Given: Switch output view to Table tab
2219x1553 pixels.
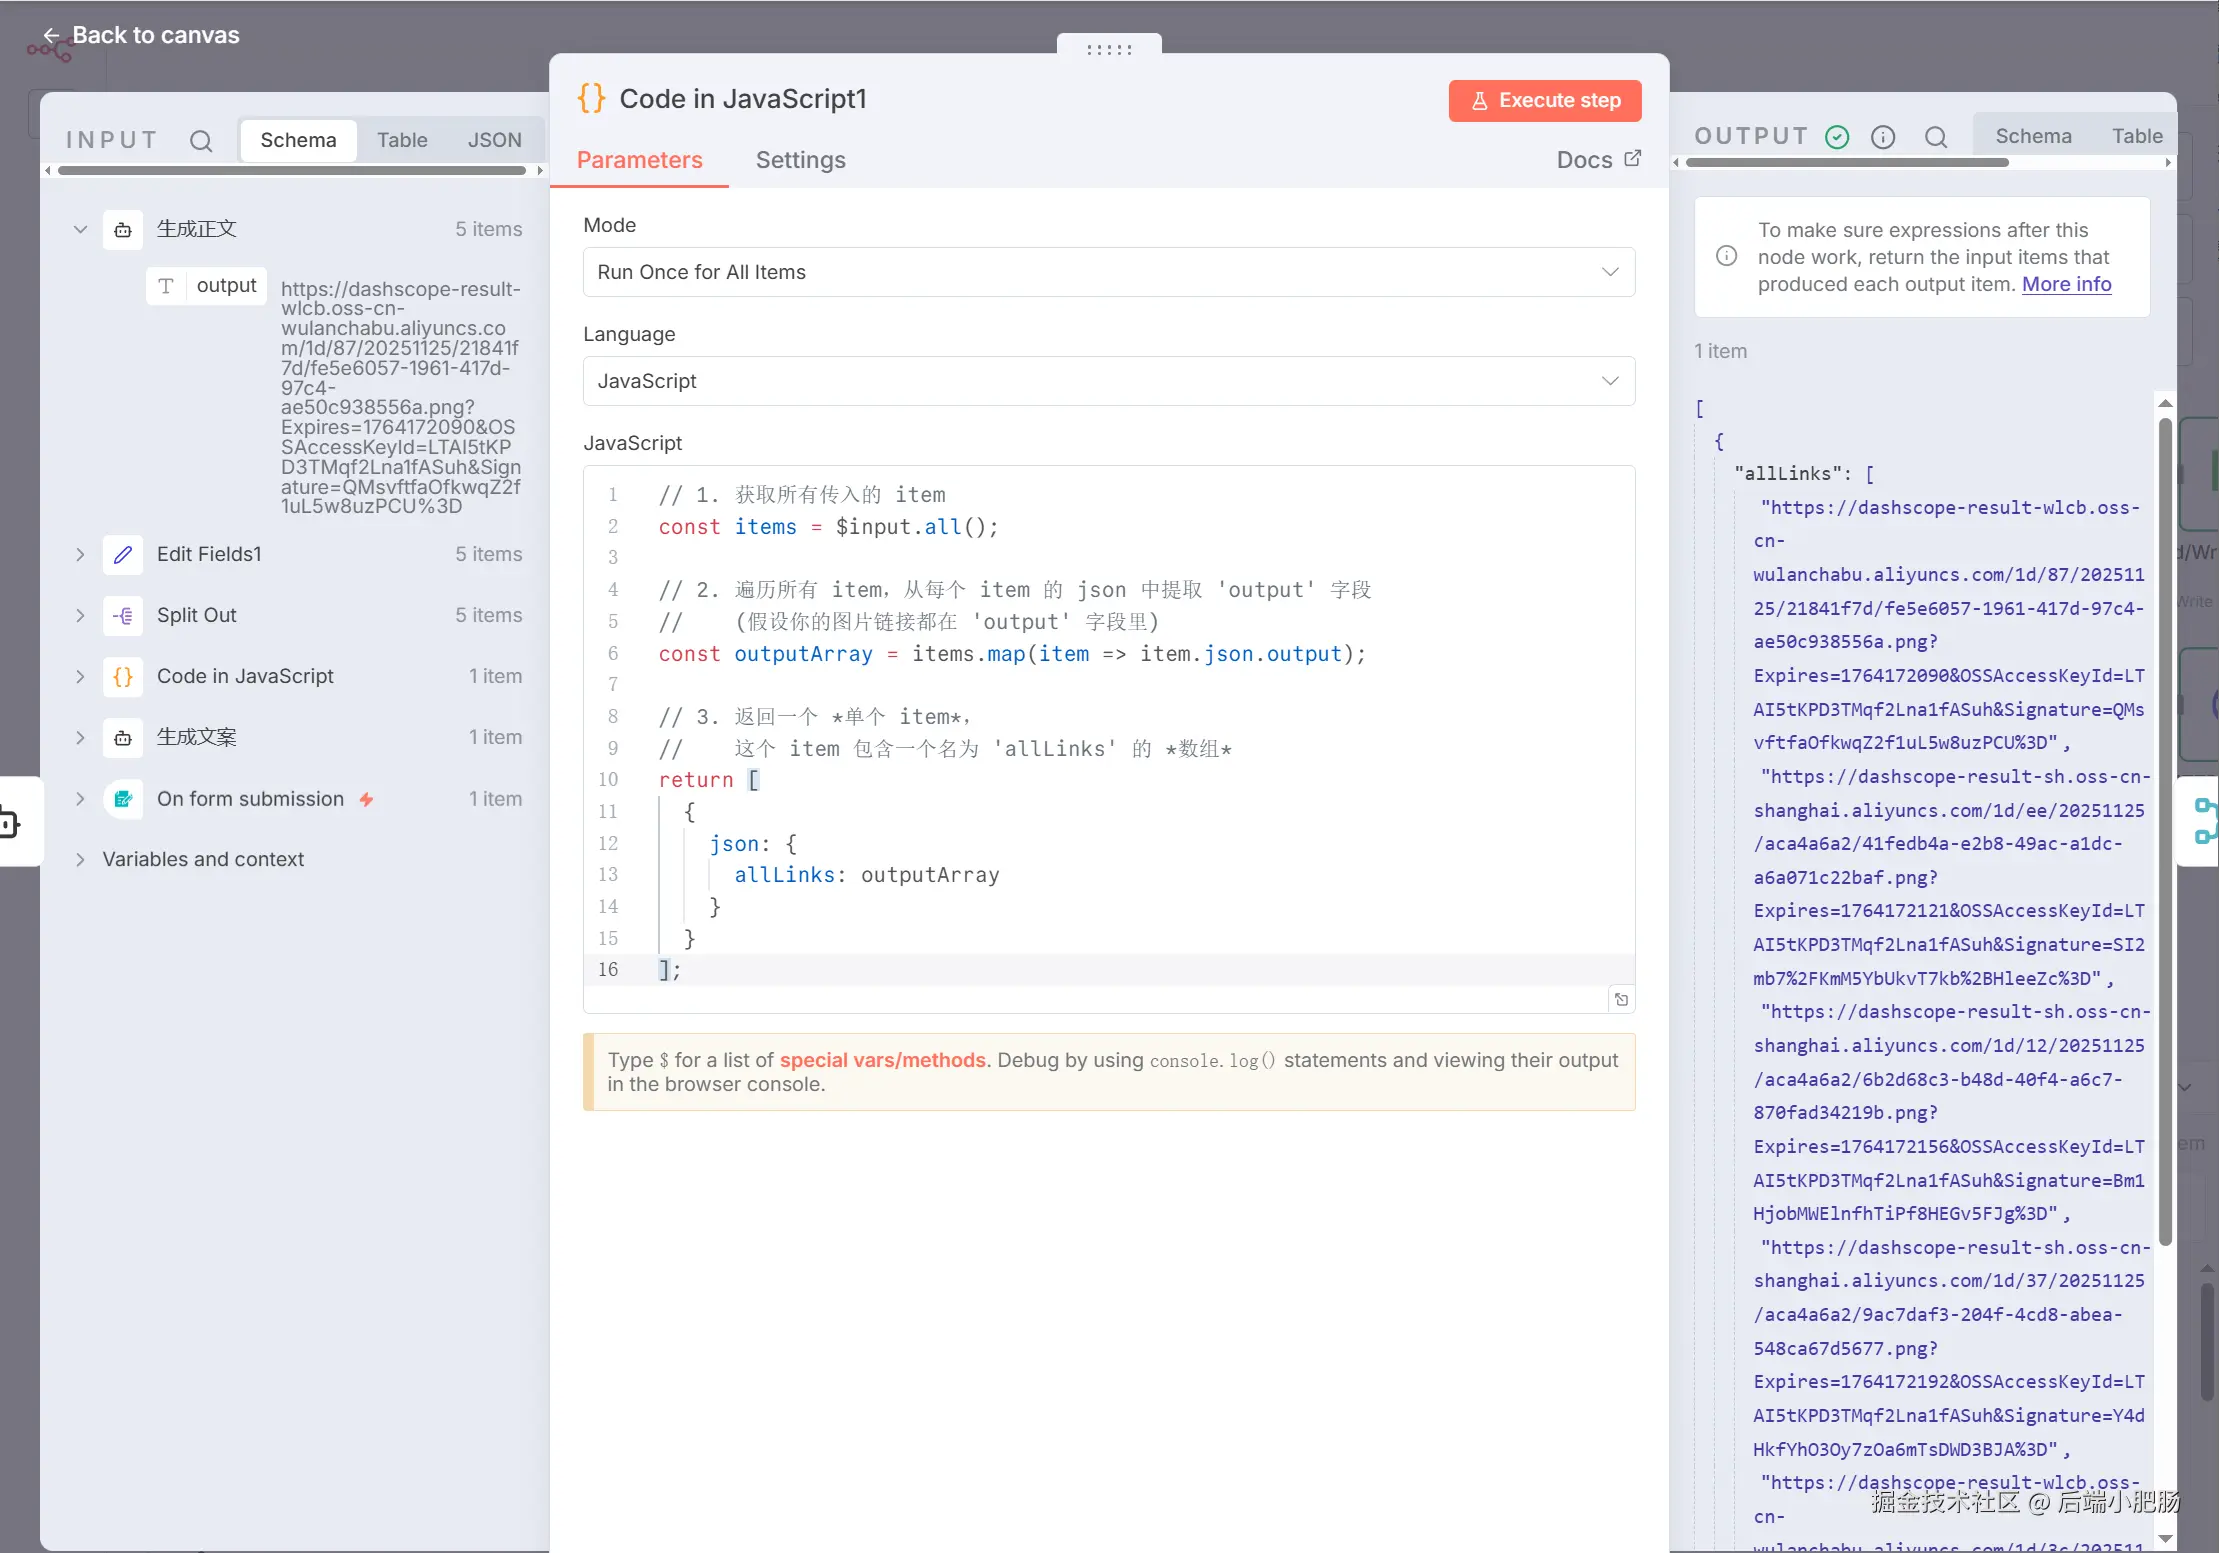Looking at the screenshot, I should click(x=2136, y=136).
